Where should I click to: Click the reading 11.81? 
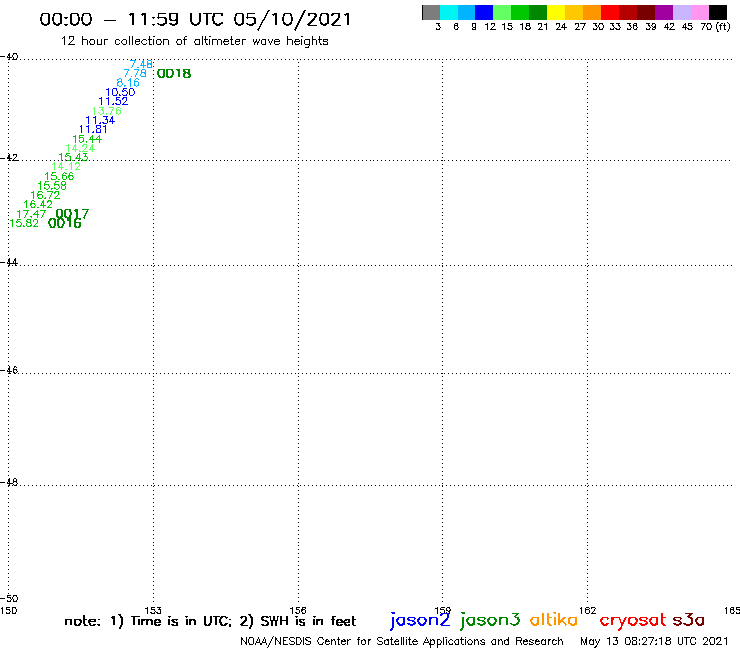point(93,129)
